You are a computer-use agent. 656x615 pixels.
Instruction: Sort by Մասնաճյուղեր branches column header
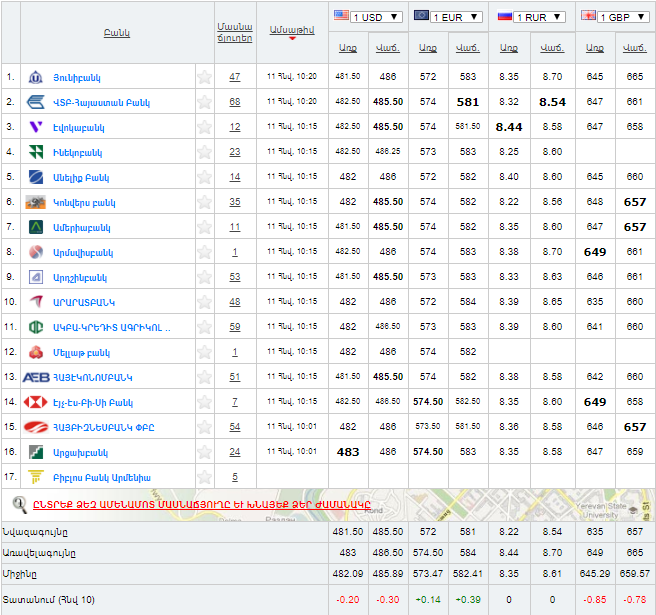[235, 32]
